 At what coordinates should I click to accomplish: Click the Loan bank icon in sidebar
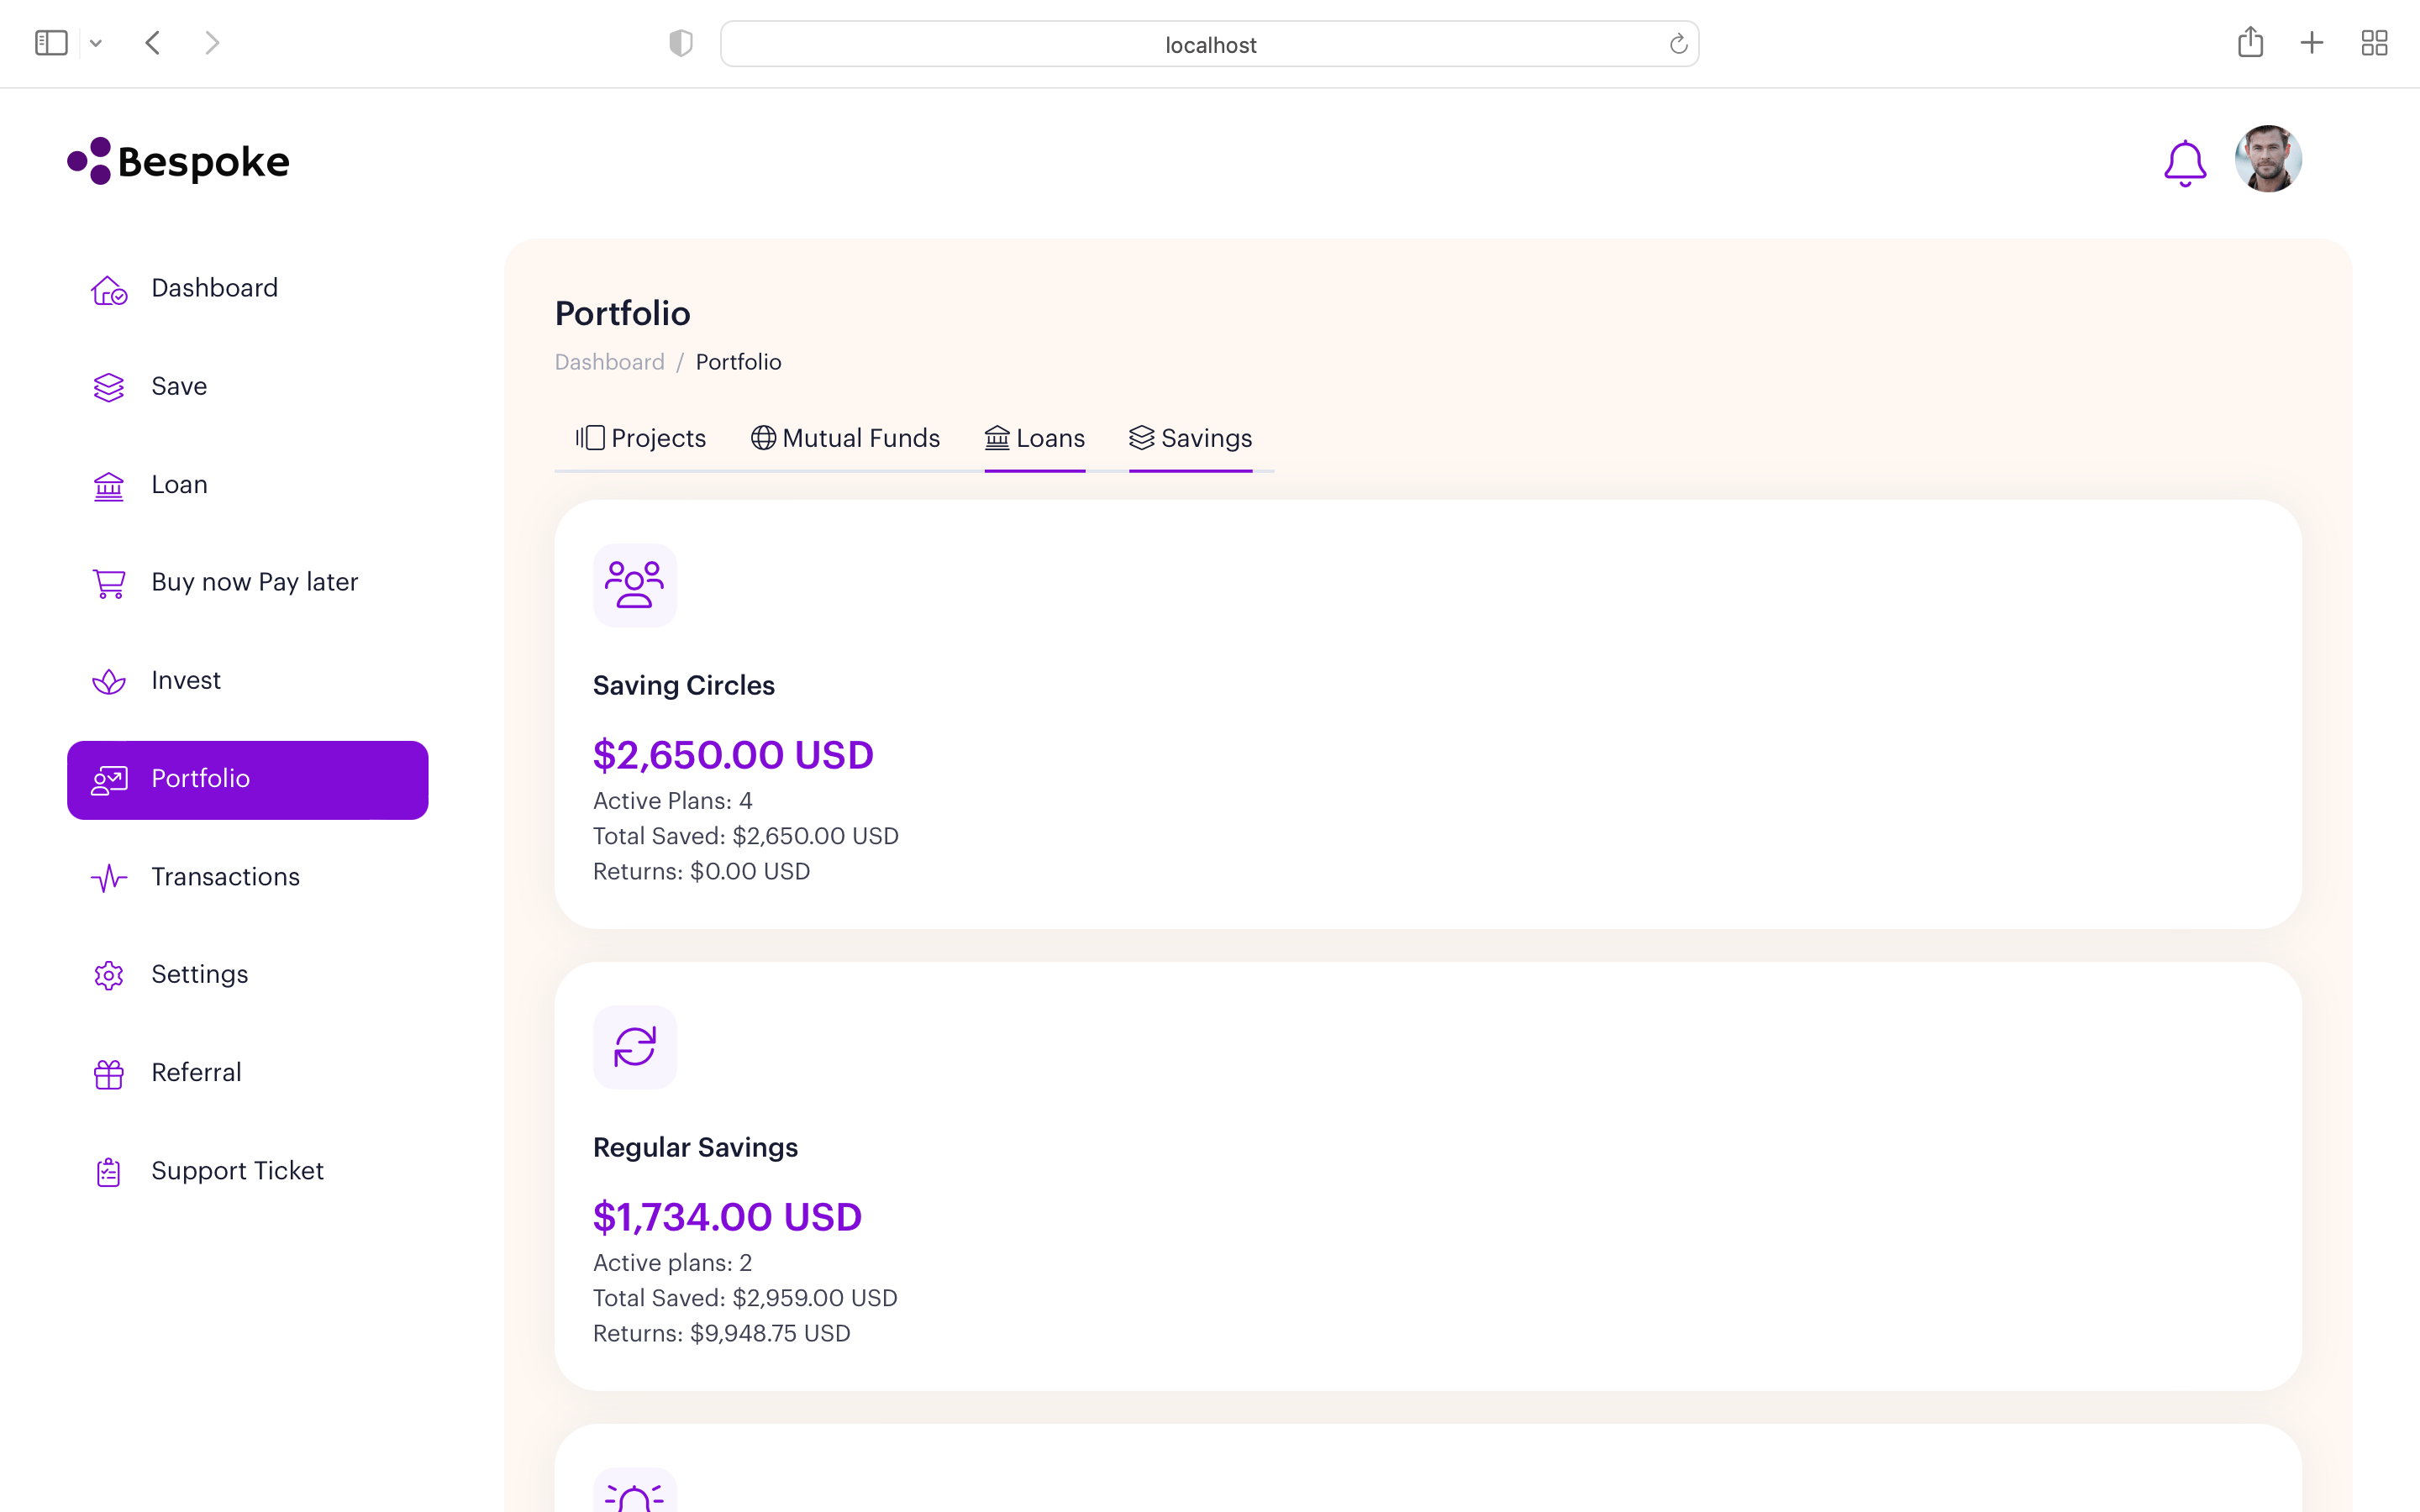tap(108, 486)
